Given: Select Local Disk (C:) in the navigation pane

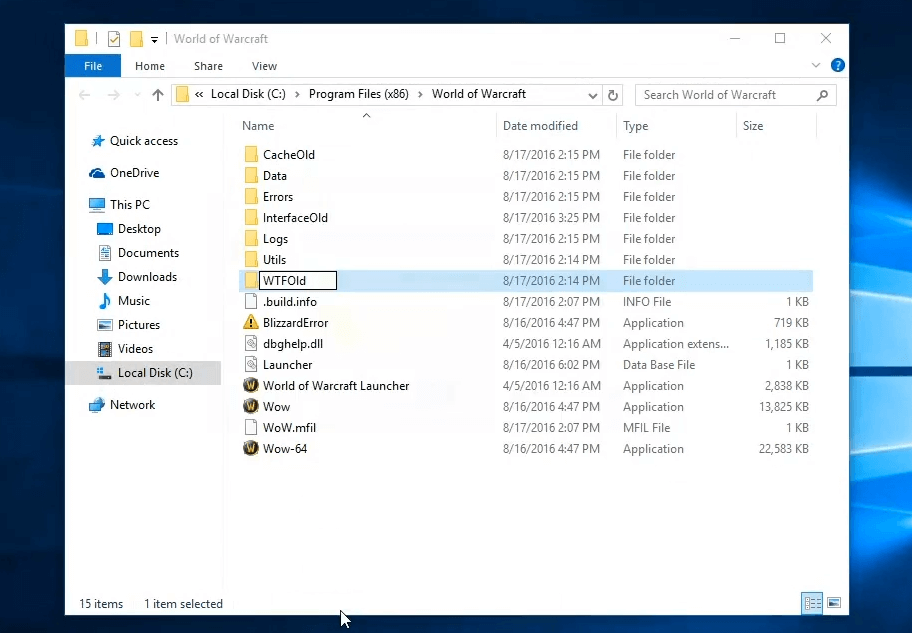Looking at the screenshot, I should click(x=144, y=373).
